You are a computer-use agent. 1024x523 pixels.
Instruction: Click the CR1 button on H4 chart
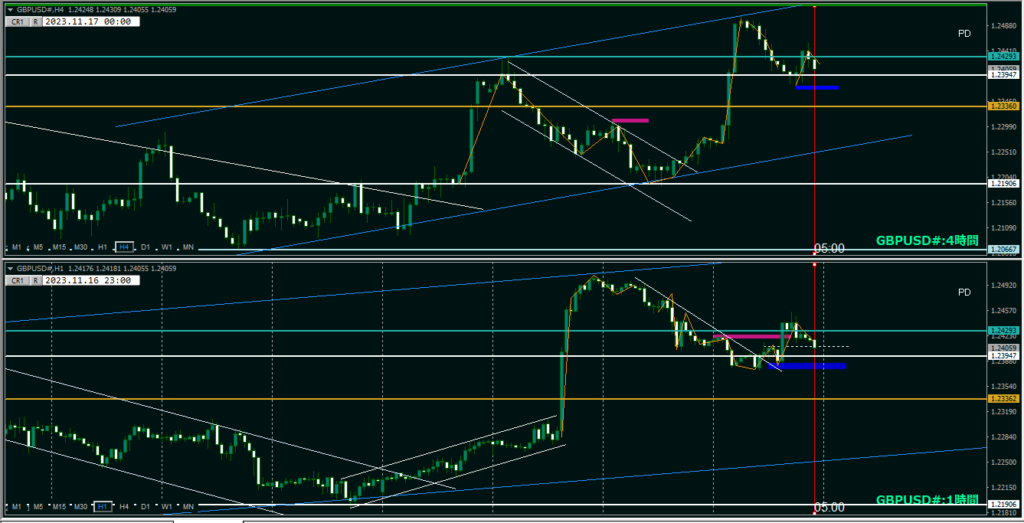18,22
